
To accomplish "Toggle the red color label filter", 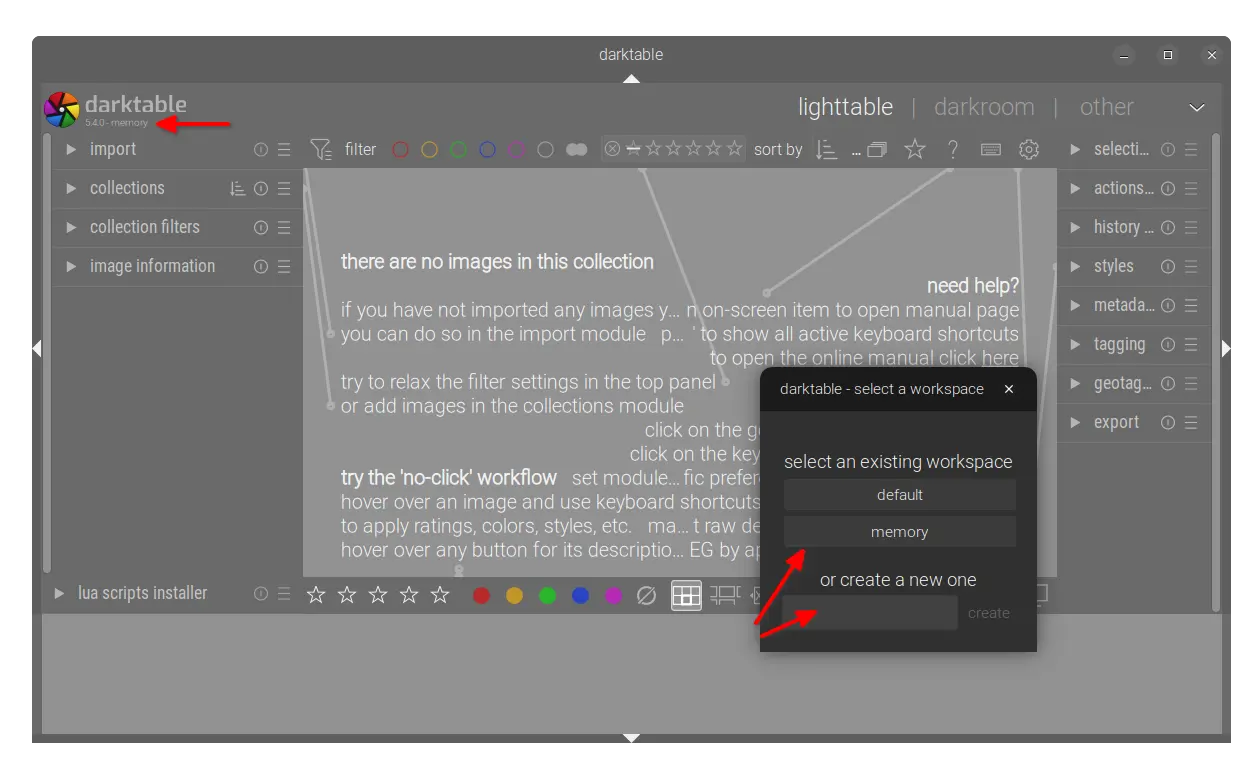I will [400, 150].
